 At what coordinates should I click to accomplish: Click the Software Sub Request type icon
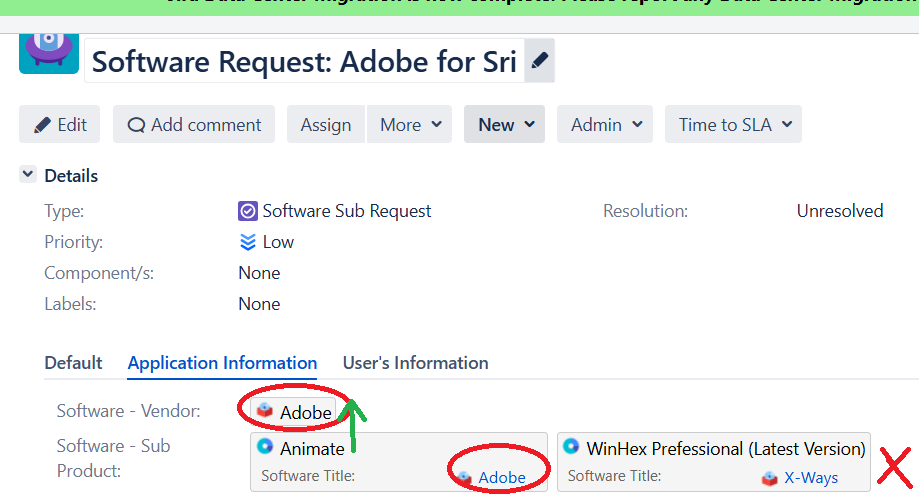tap(247, 211)
